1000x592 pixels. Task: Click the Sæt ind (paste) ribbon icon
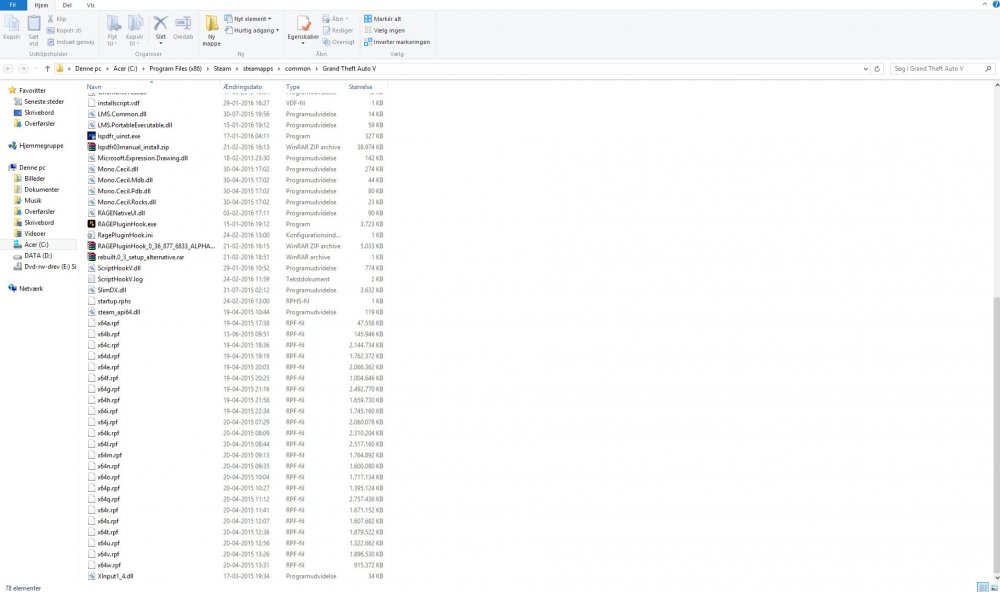34,24
